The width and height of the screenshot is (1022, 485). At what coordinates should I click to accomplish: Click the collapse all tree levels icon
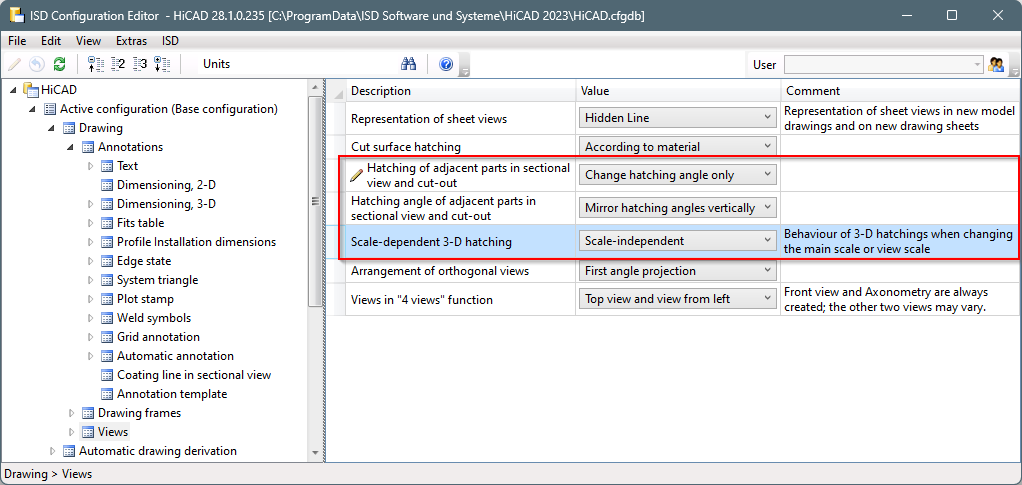95,64
